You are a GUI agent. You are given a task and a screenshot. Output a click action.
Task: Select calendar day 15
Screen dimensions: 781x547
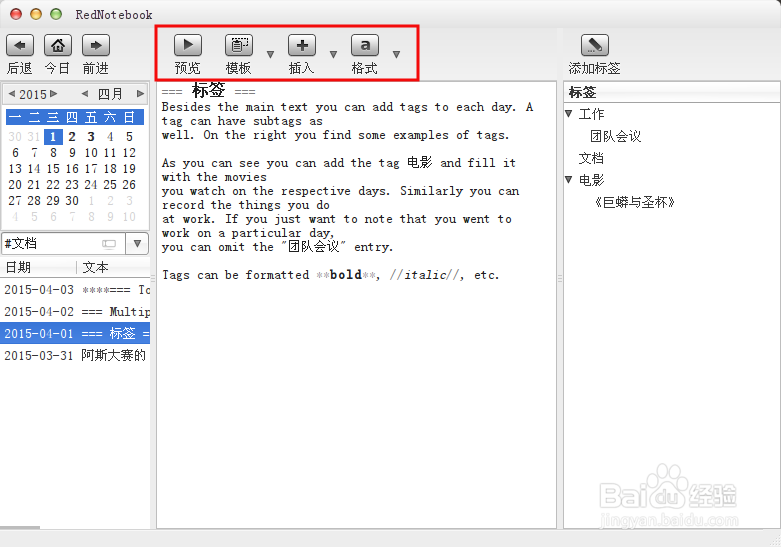(53, 168)
